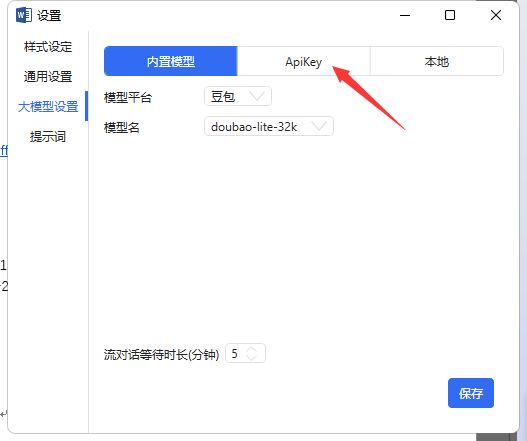Viewport: 527px width, 441px height.
Task: Click the 保存 button
Action: click(x=471, y=393)
